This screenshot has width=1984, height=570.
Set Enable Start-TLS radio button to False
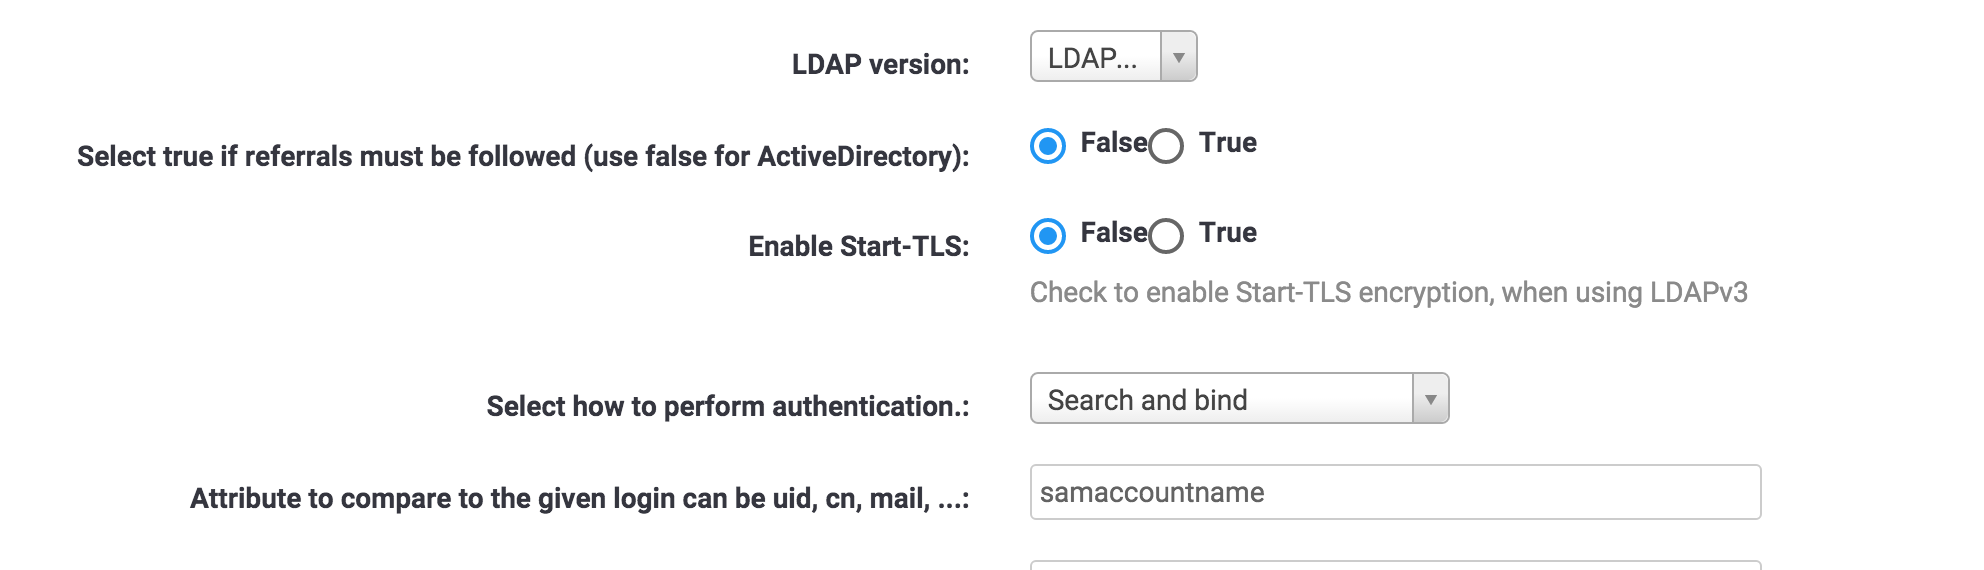tap(1048, 236)
